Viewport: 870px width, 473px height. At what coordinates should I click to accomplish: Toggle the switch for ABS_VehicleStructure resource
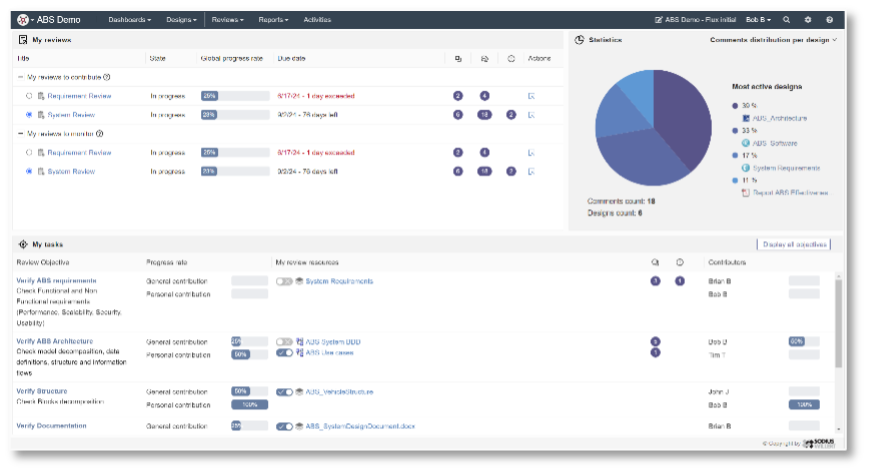point(284,392)
